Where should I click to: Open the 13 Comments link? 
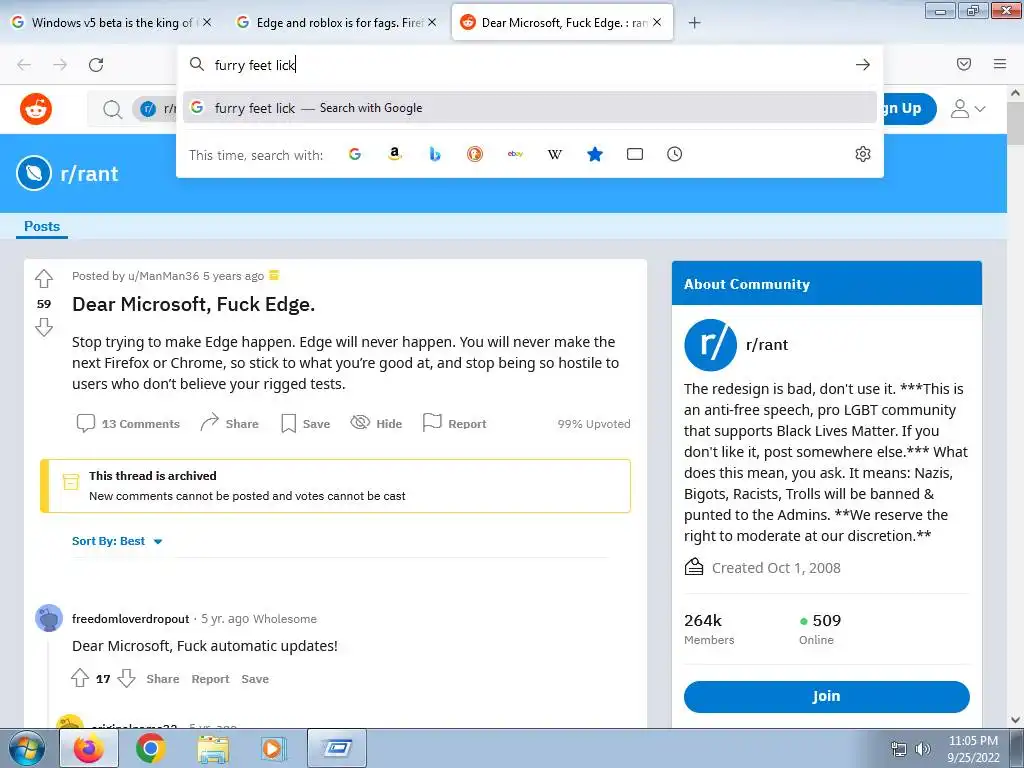[x=128, y=423]
